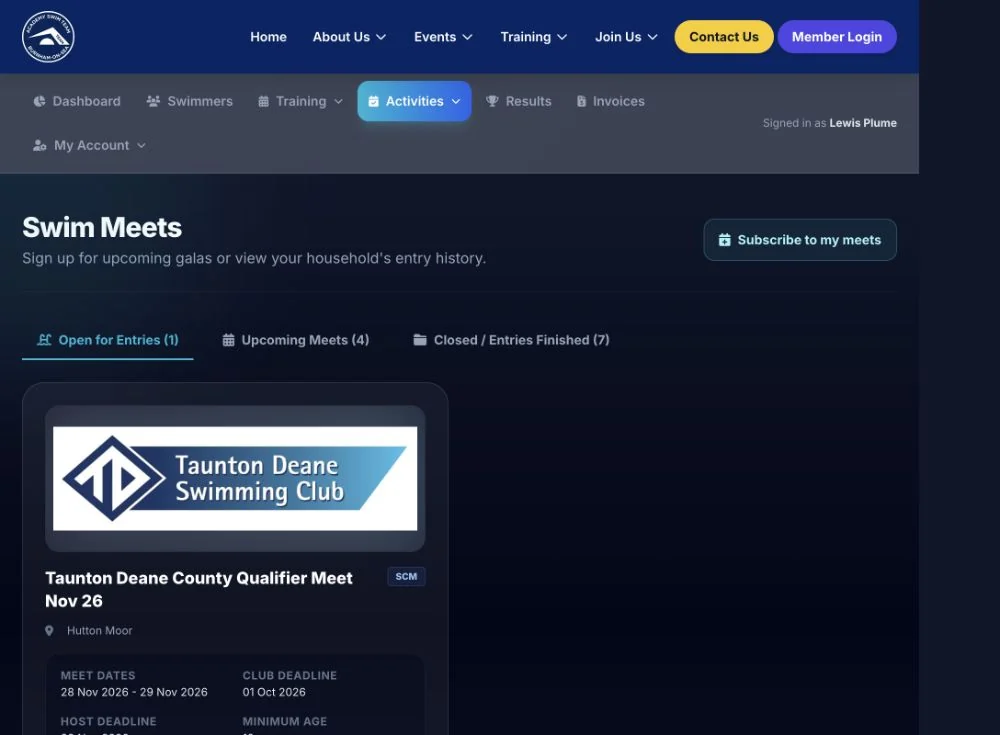
Task: Select the Open for Entries tab
Action: pyautogui.click(x=108, y=340)
